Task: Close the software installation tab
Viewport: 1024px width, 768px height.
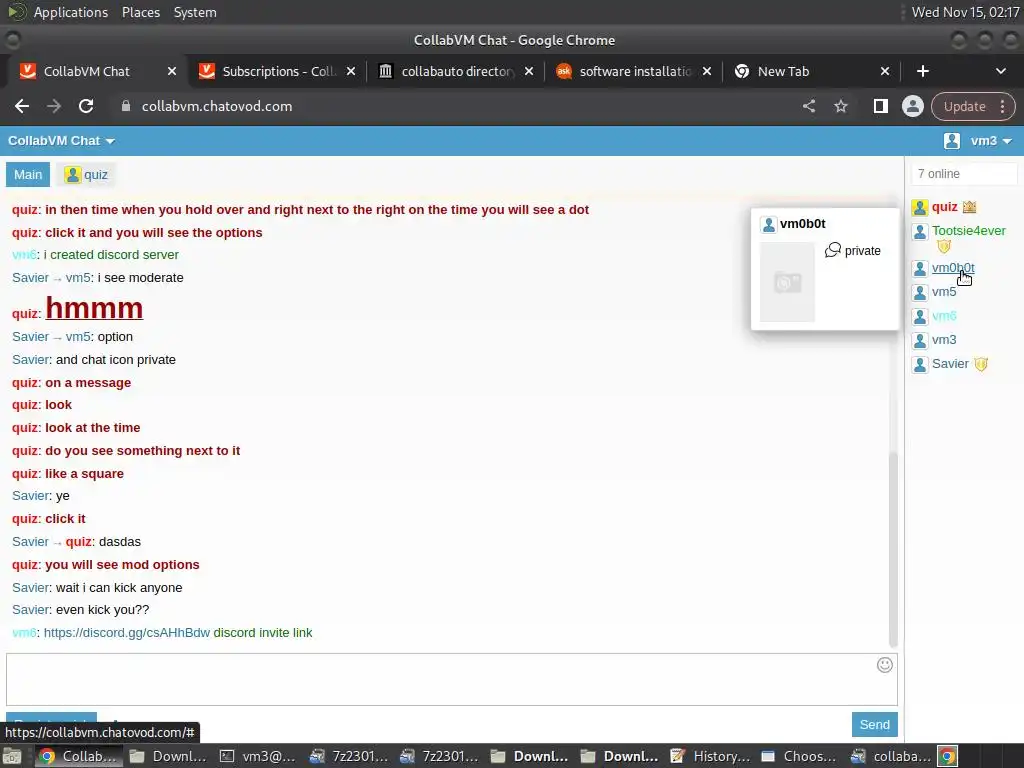Action: click(x=707, y=71)
